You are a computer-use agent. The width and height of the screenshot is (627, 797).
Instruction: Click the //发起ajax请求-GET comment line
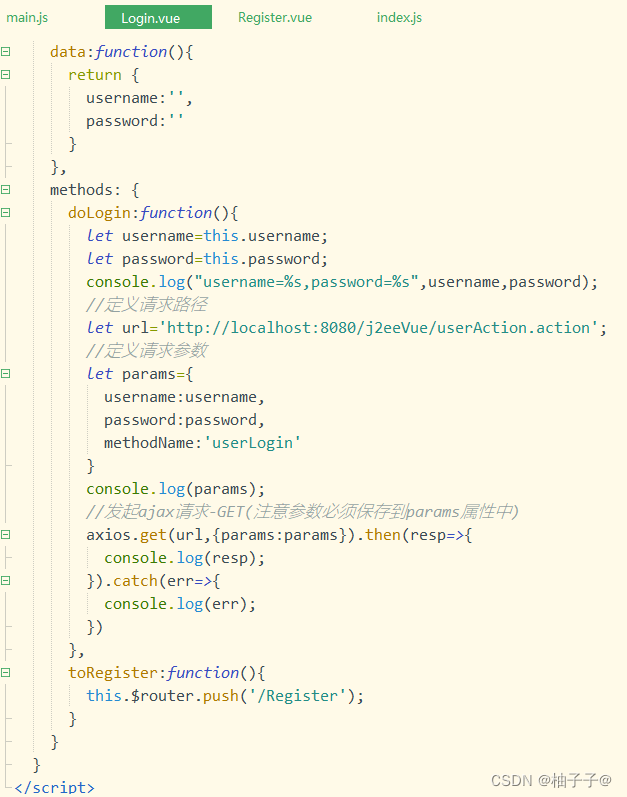(x=302, y=511)
